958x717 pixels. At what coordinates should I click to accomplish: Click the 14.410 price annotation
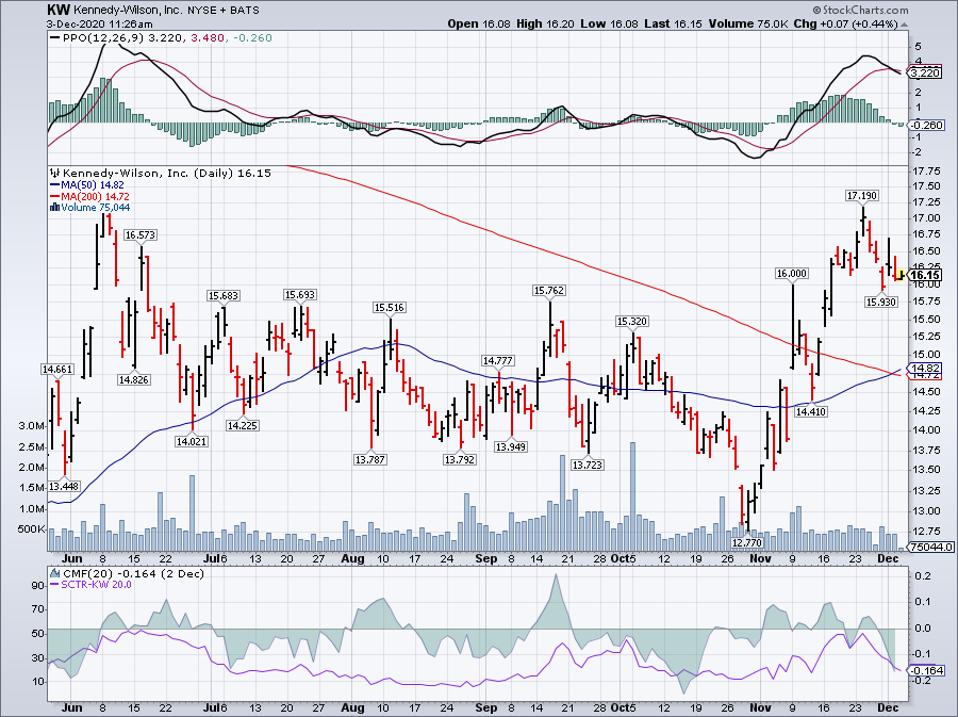[x=811, y=412]
